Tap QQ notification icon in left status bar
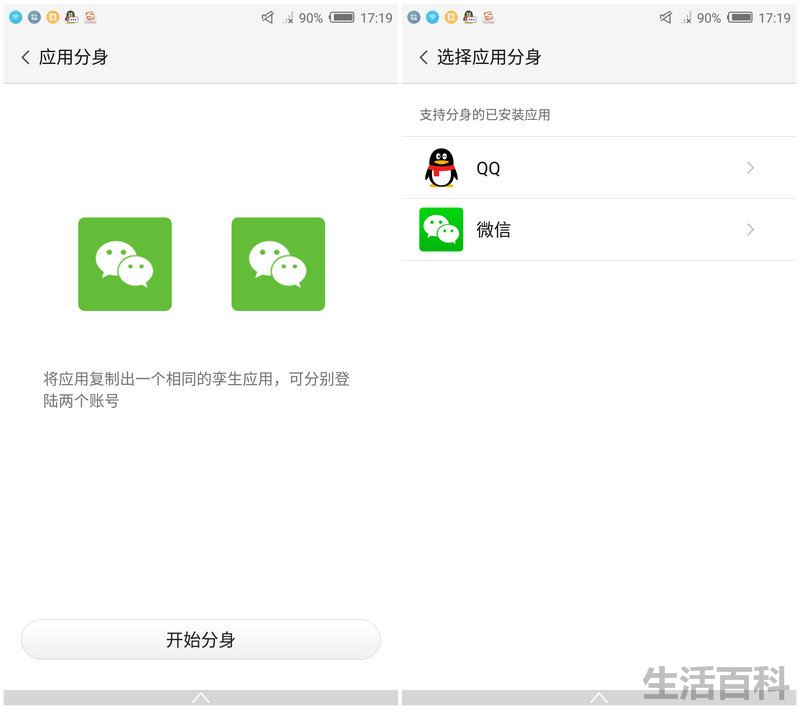The width and height of the screenshot is (800, 709). pos(71,17)
